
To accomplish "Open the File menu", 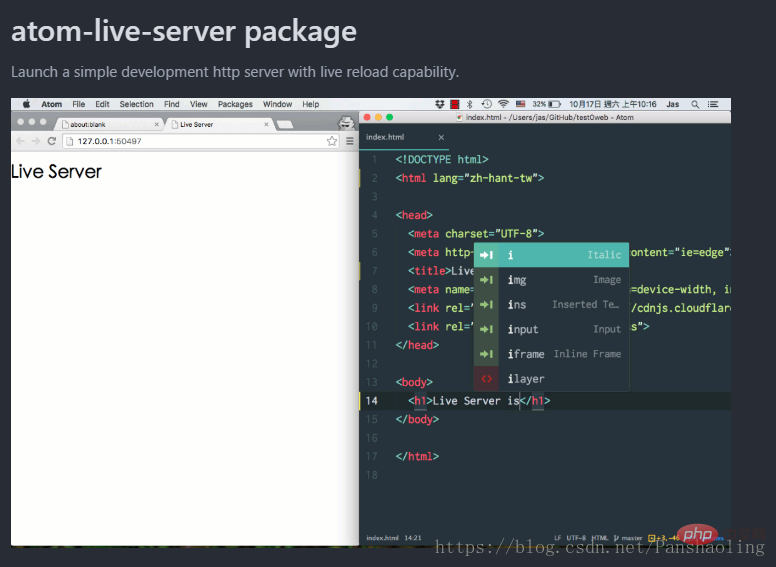I will [x=78, y=104].
